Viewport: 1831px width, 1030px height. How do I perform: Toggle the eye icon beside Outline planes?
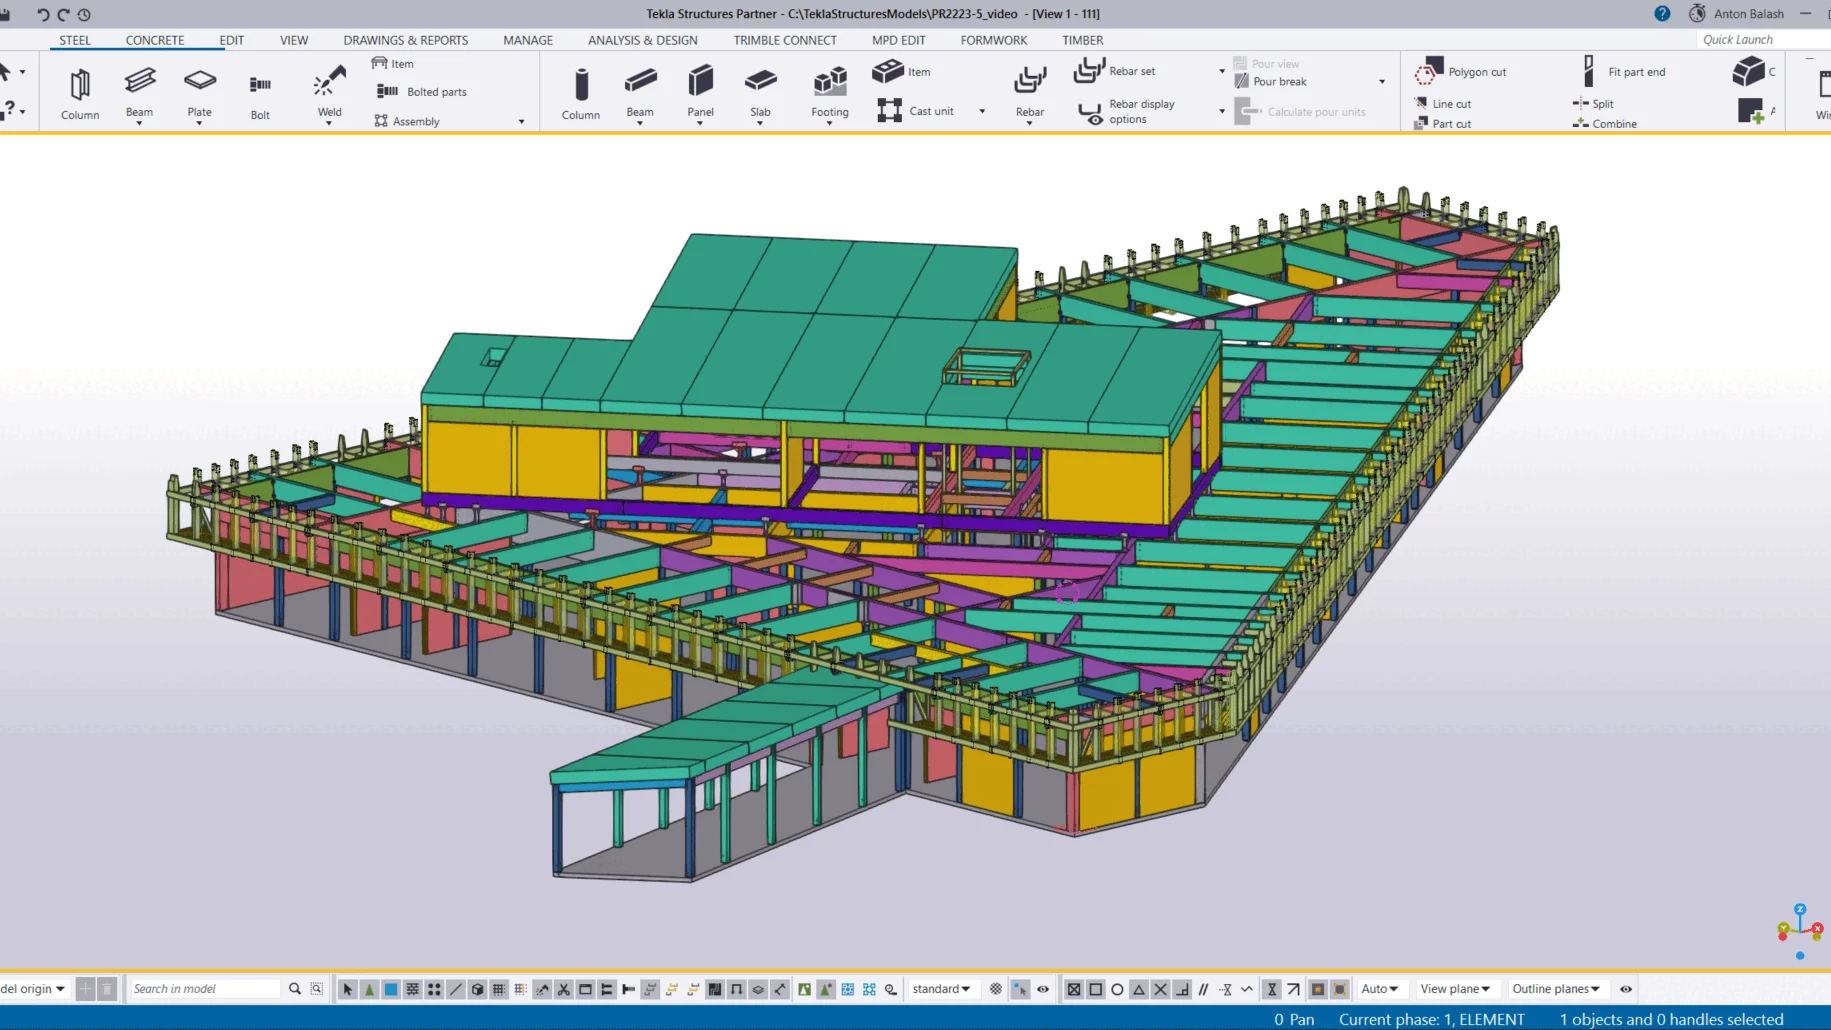(1626, 989)
